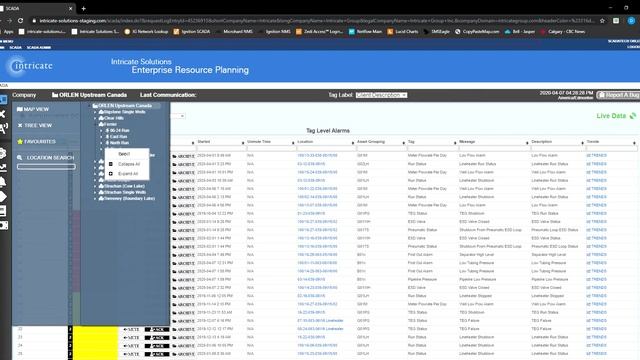640x360 pixels.
Task: Open TRENDS for the Pipeline Low Pressure row
Action: [596, 280]
